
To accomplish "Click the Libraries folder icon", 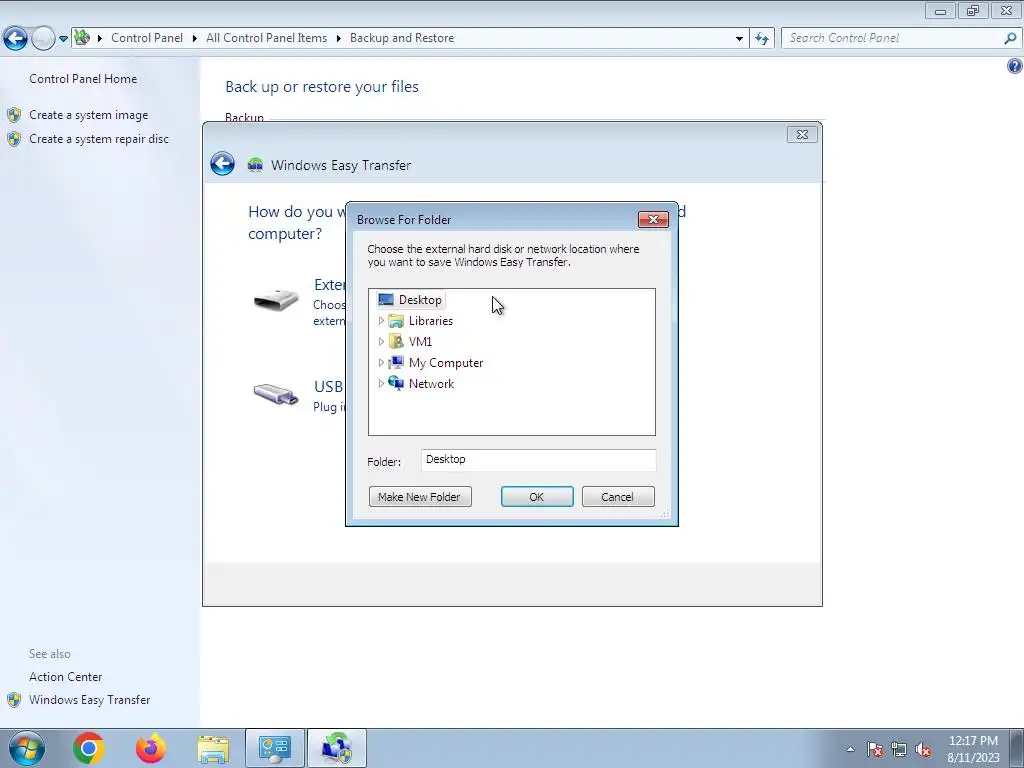I will click(396, 321).
